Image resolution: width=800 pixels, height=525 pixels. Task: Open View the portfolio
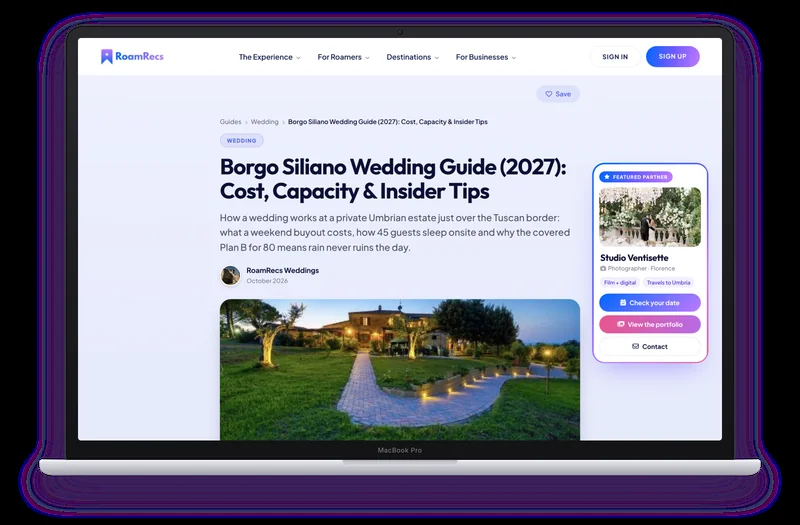click(649, 324)
